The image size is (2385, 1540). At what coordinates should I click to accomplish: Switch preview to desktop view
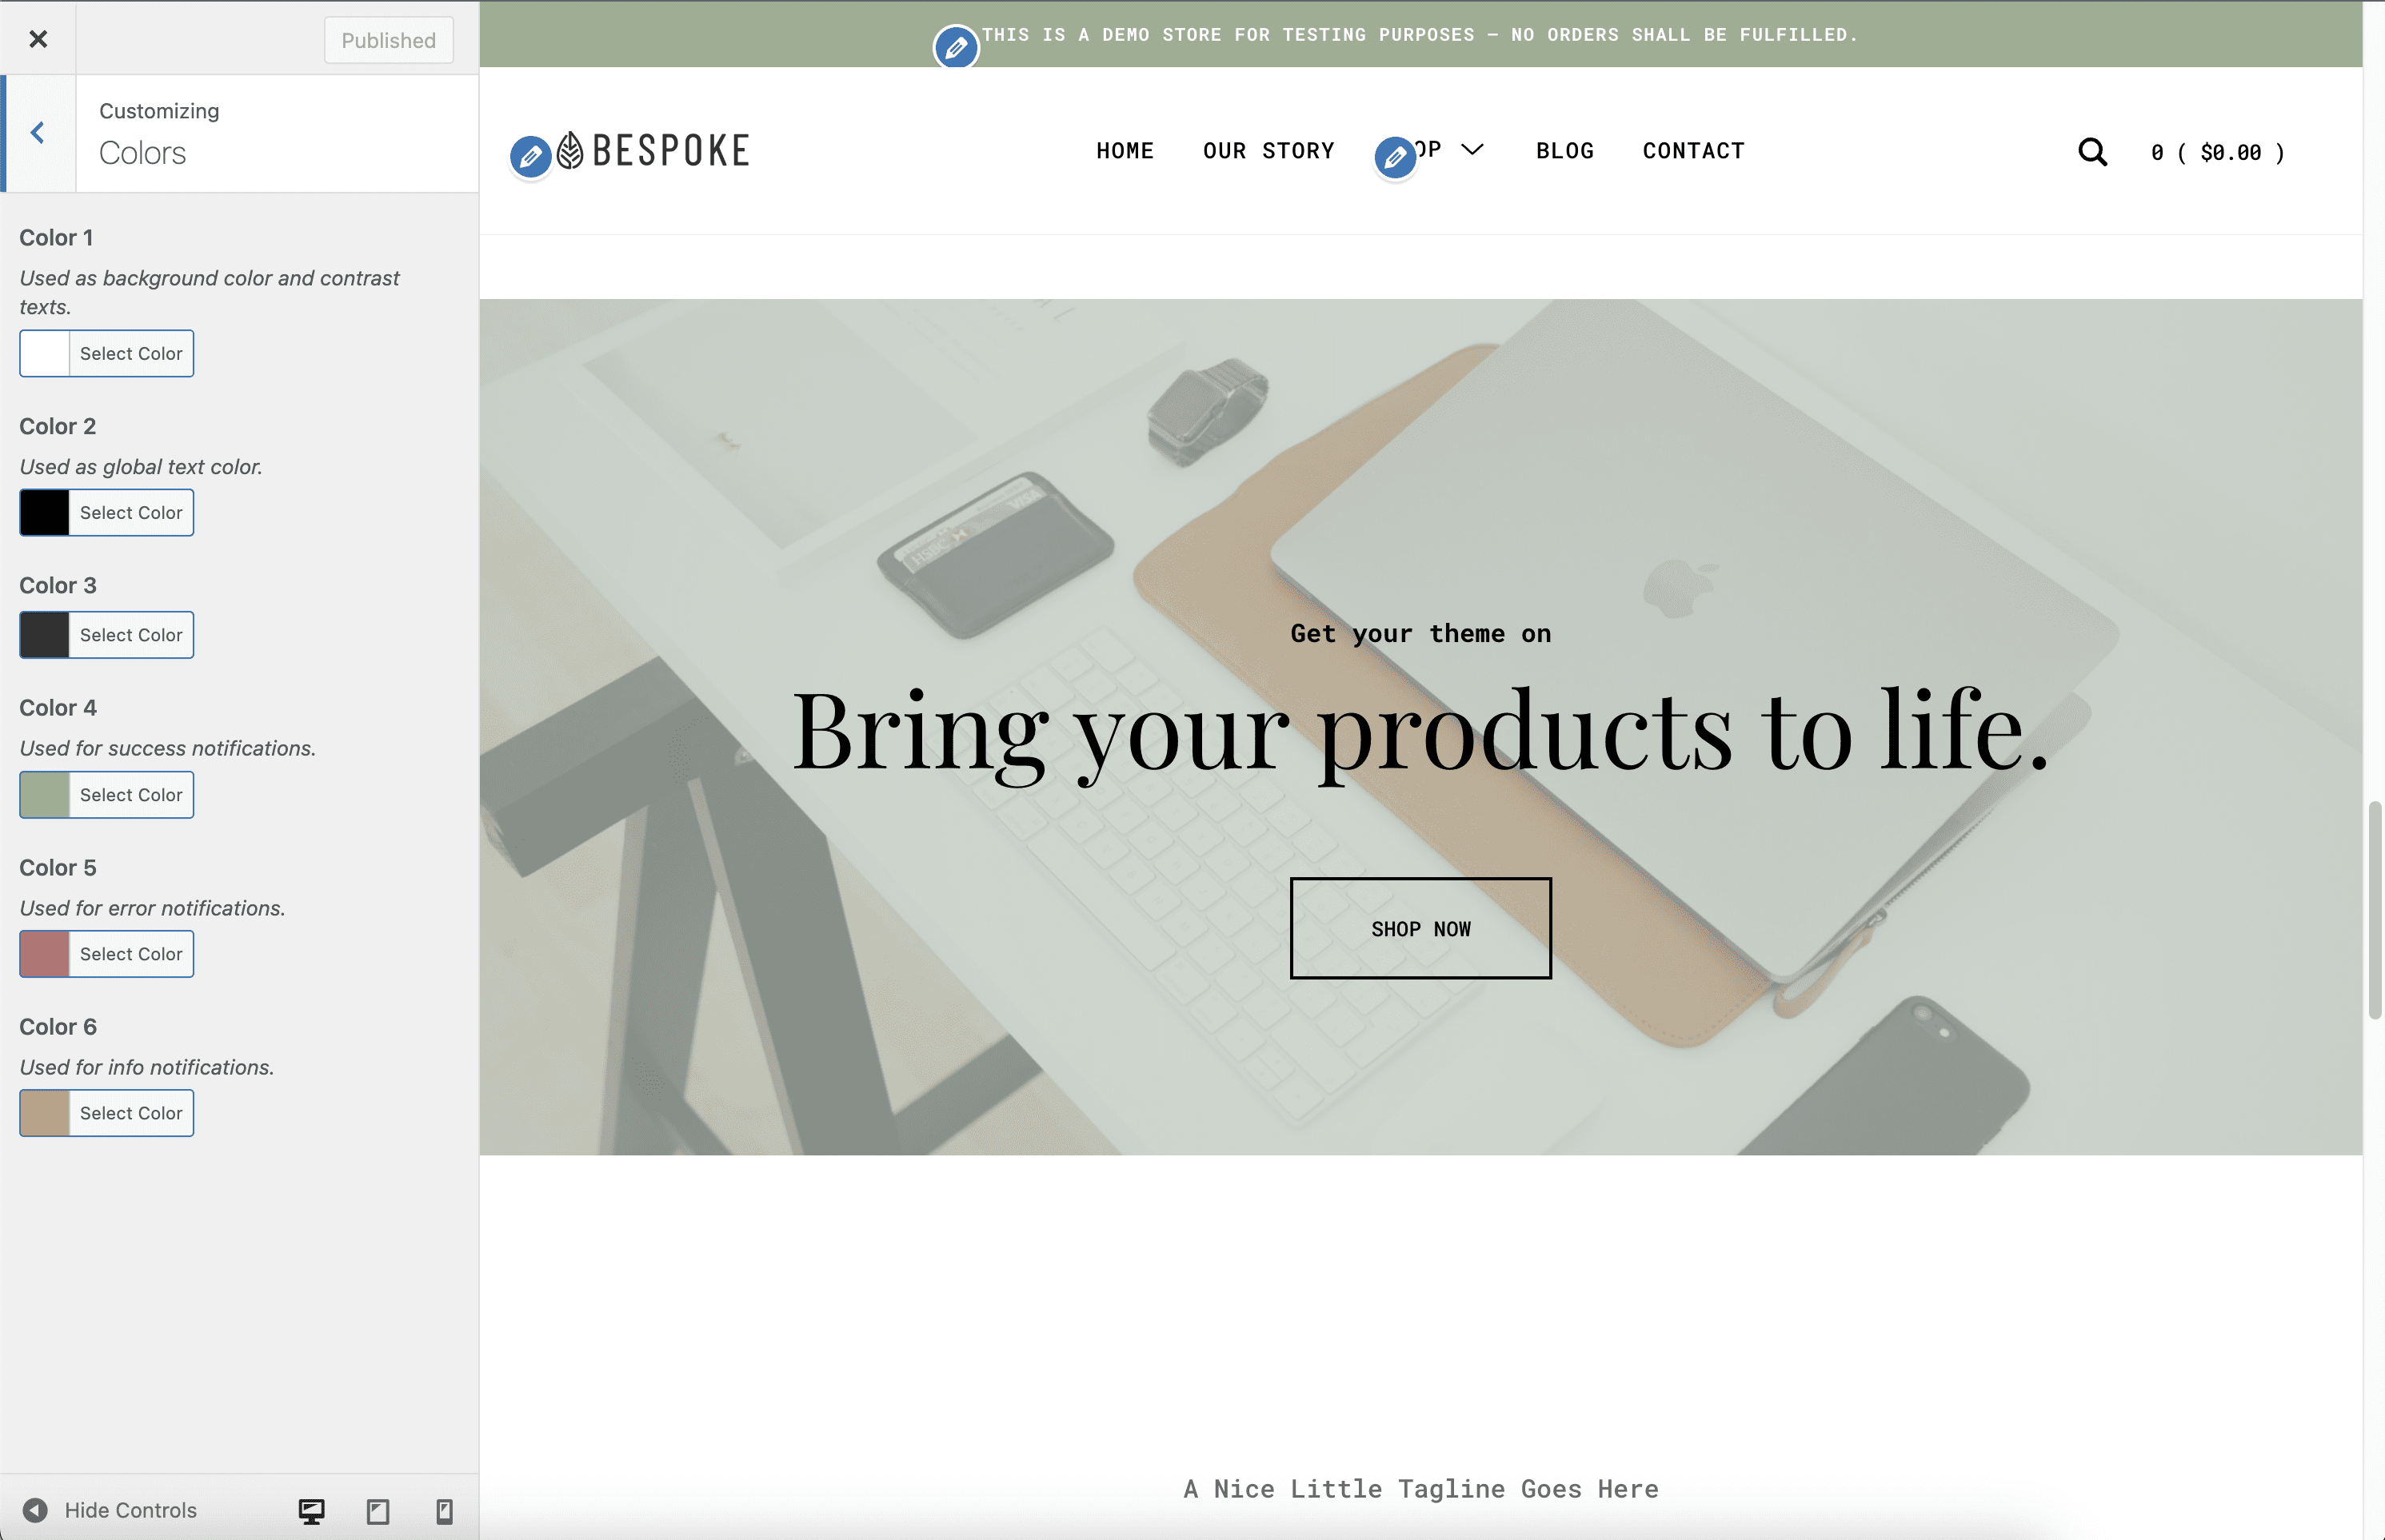coord(311,1510)
